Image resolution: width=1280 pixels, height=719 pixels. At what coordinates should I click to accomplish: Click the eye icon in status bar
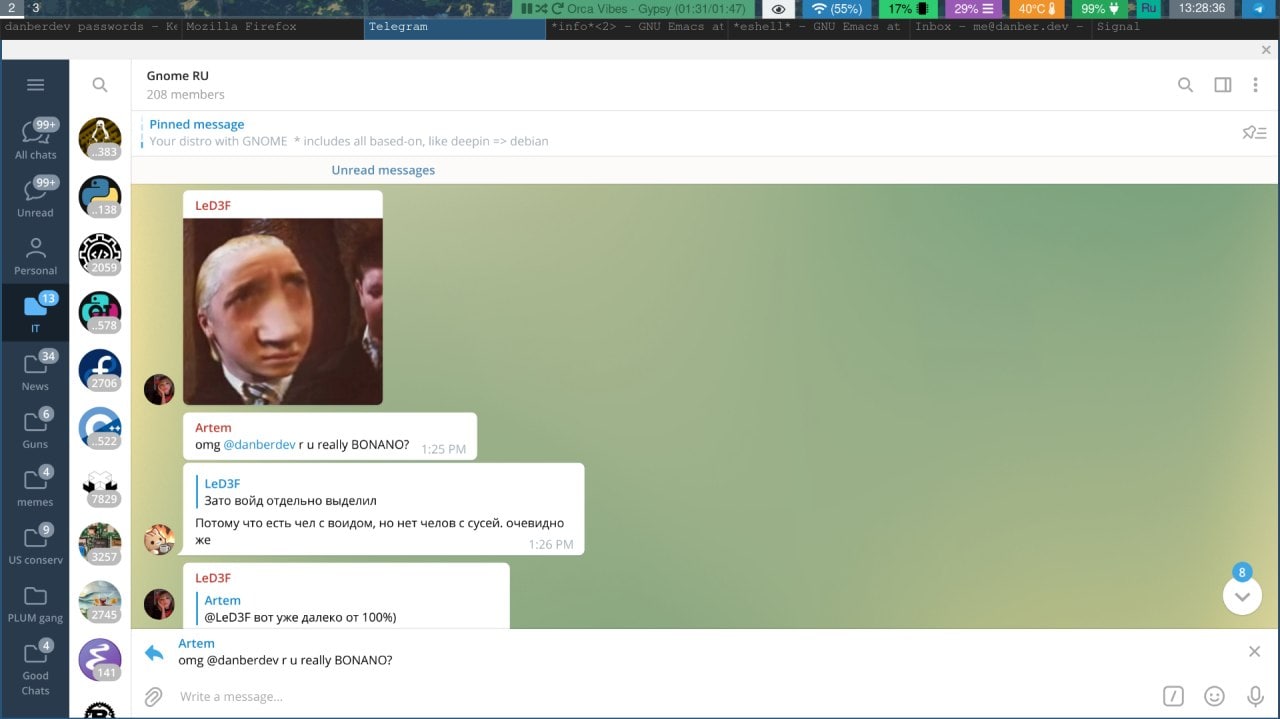[777, 8]
